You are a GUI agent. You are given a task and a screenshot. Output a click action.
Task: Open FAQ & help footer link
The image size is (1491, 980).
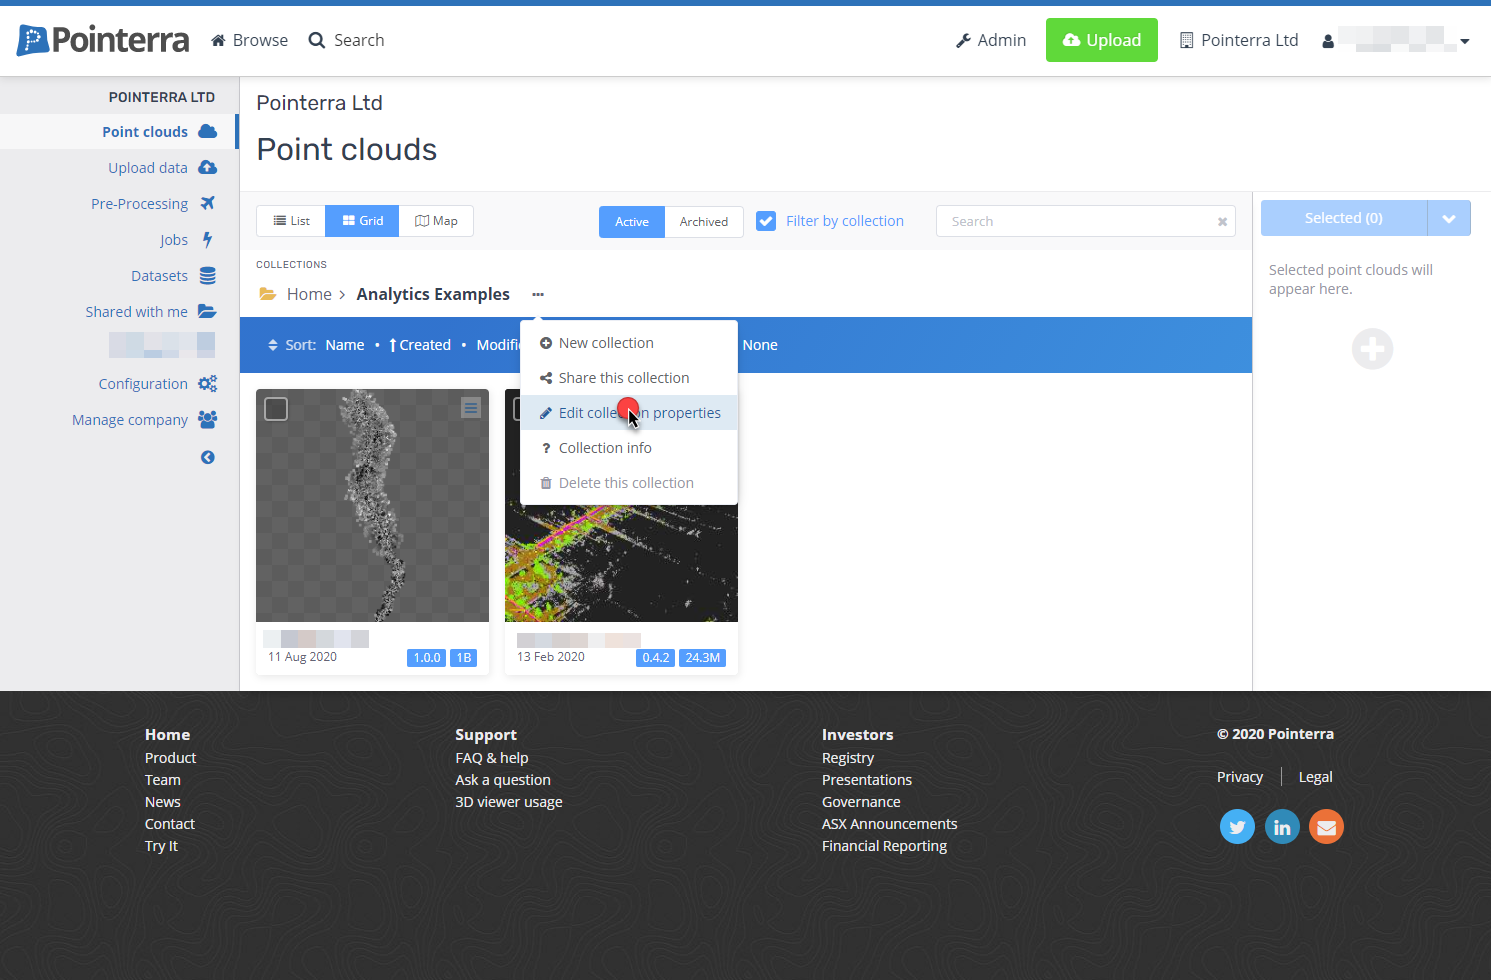(x=492, y=758)
